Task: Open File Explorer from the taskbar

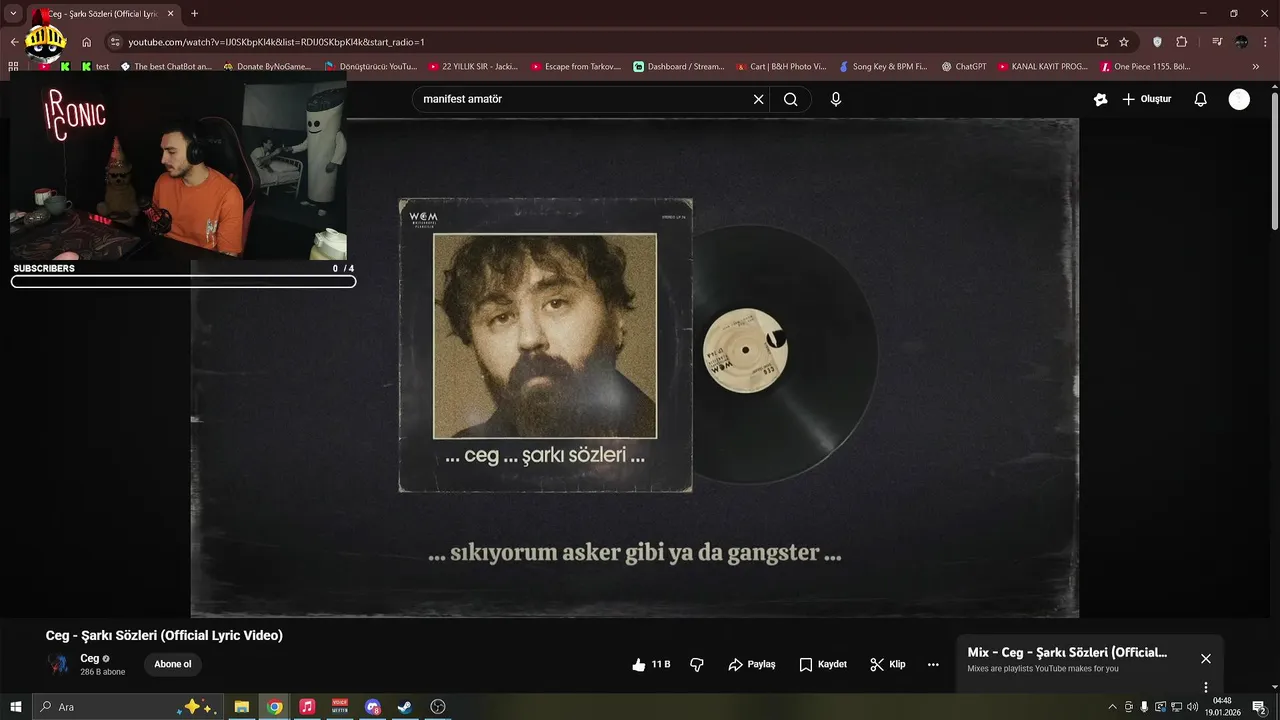Action: click(242, 707)
